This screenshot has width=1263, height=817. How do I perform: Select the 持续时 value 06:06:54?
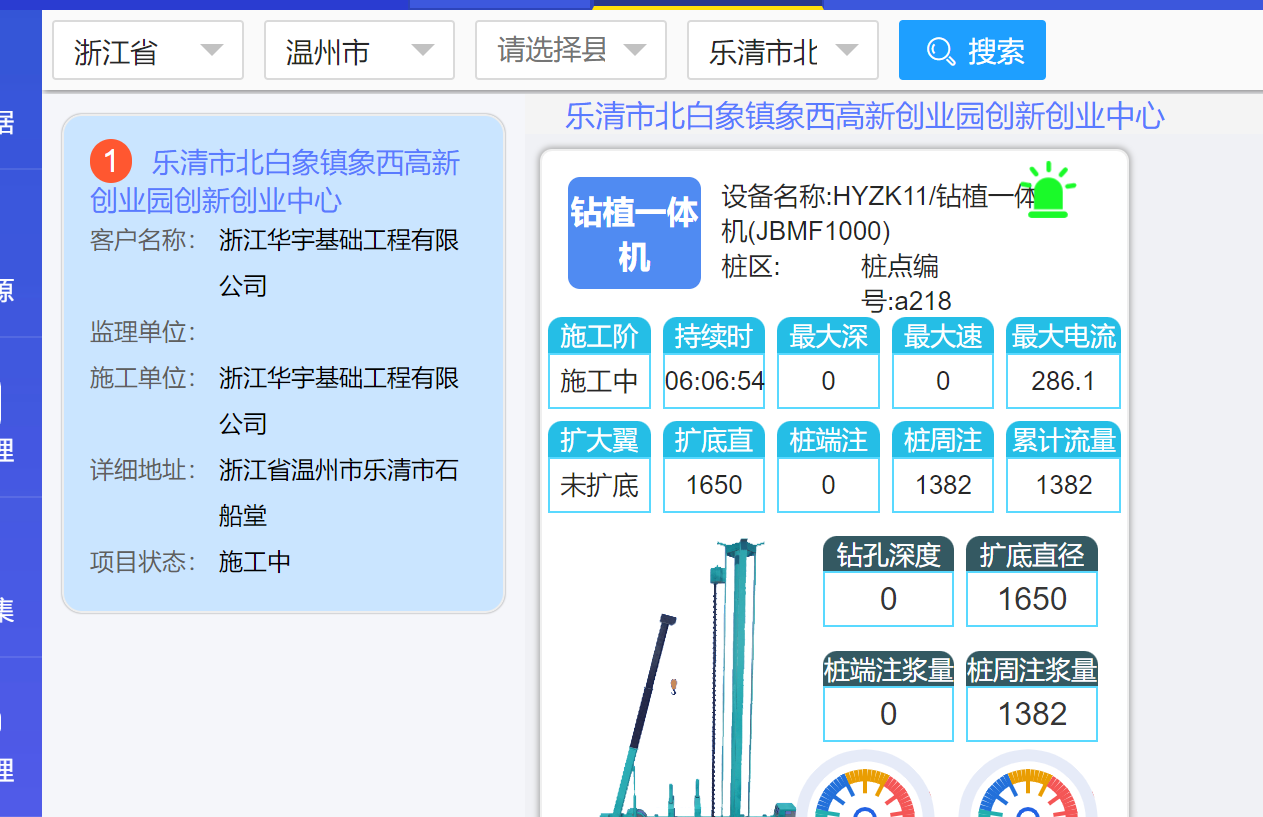(714, 381)
